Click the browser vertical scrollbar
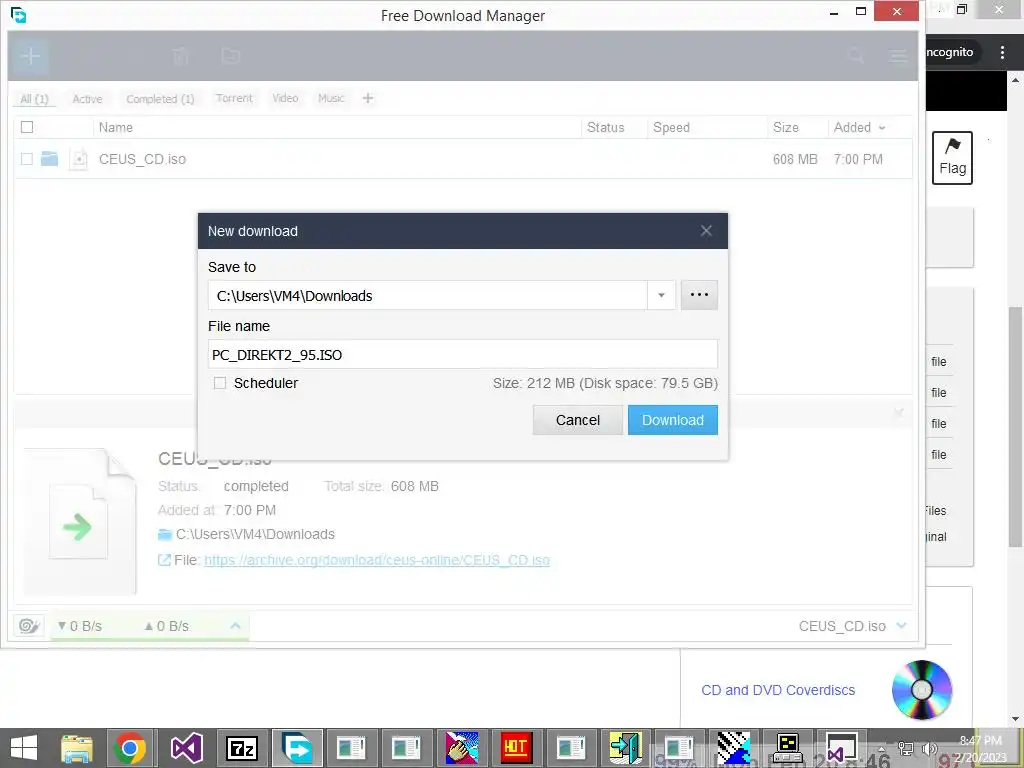1024x768 pixels. tap(1016, 426)
